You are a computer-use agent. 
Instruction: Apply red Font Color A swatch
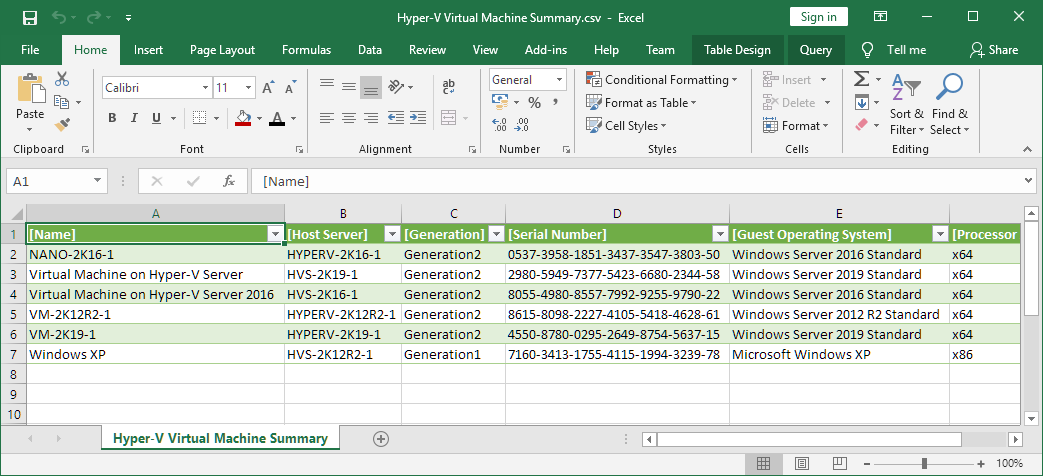(277, 118)
